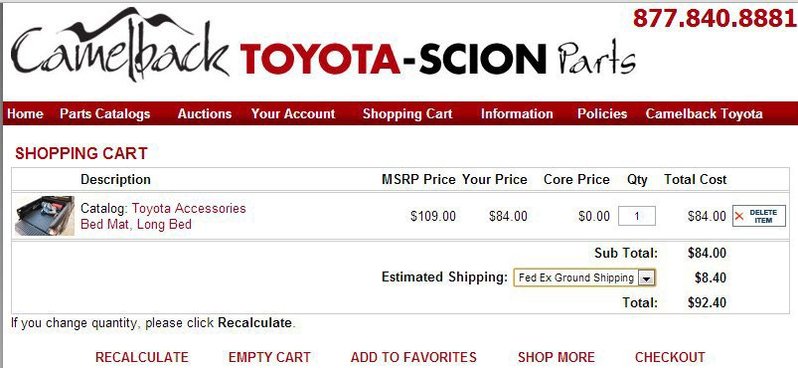The image size is (798, 368).
Task: Go to the Home menu item
Action: coord(25,114)
